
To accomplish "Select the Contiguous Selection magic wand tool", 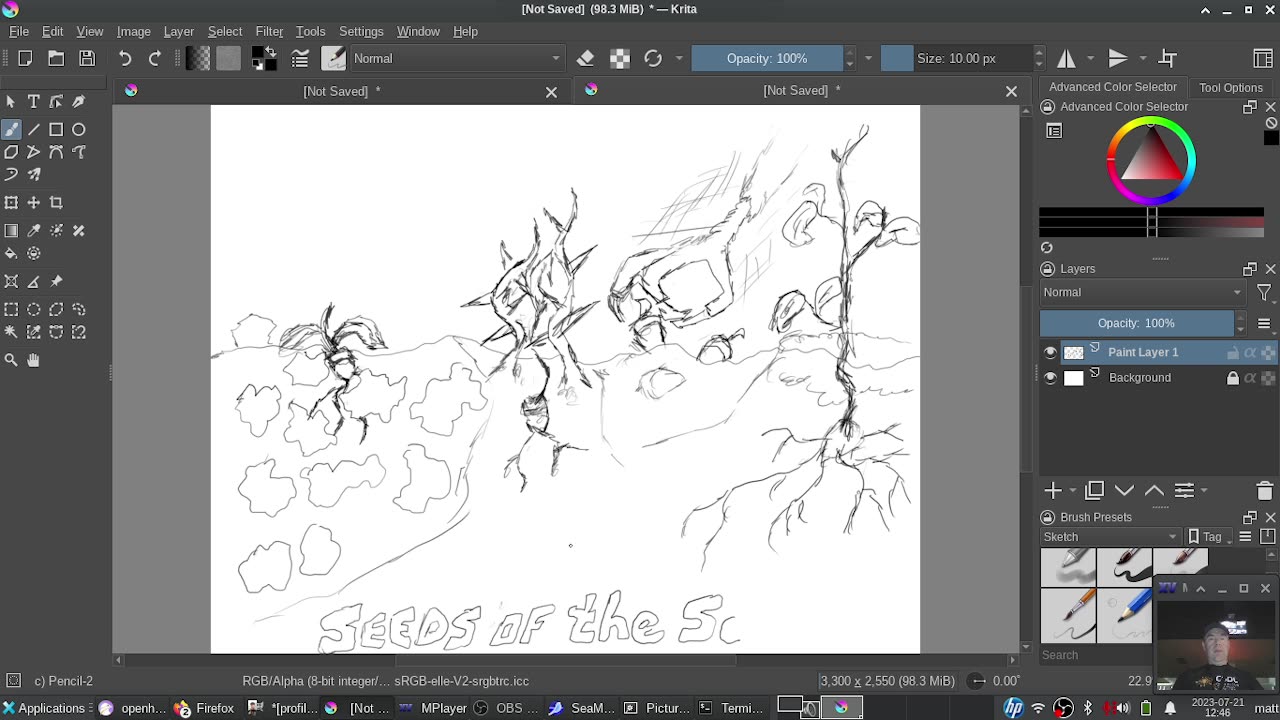I will [x=11, y=332].
